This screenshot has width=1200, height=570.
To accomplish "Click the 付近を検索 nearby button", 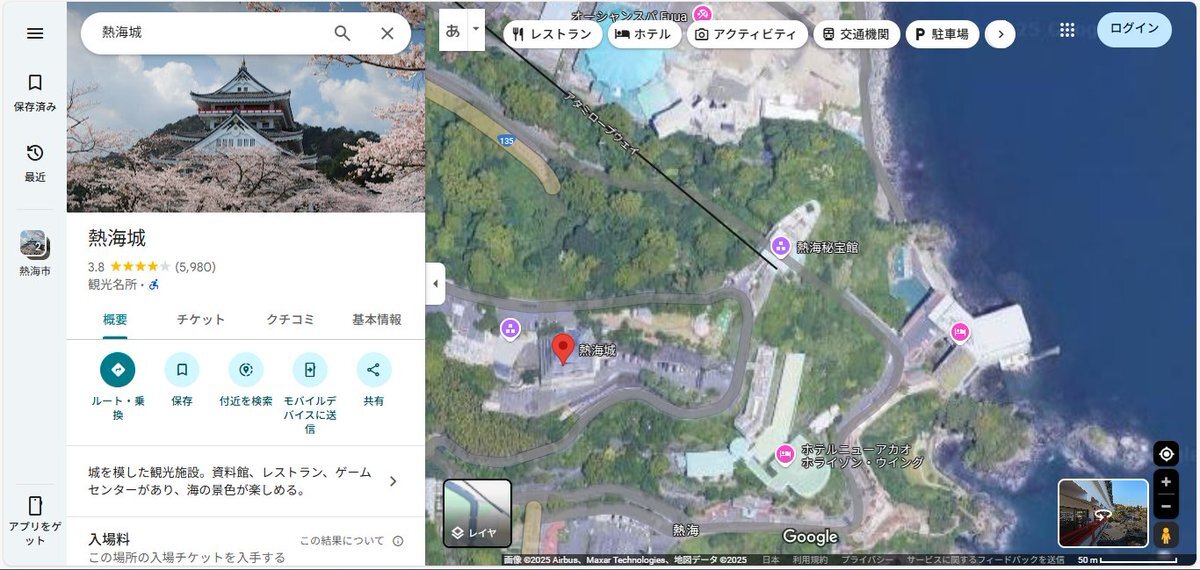I will pyautogui.click(x=246, y=370).
